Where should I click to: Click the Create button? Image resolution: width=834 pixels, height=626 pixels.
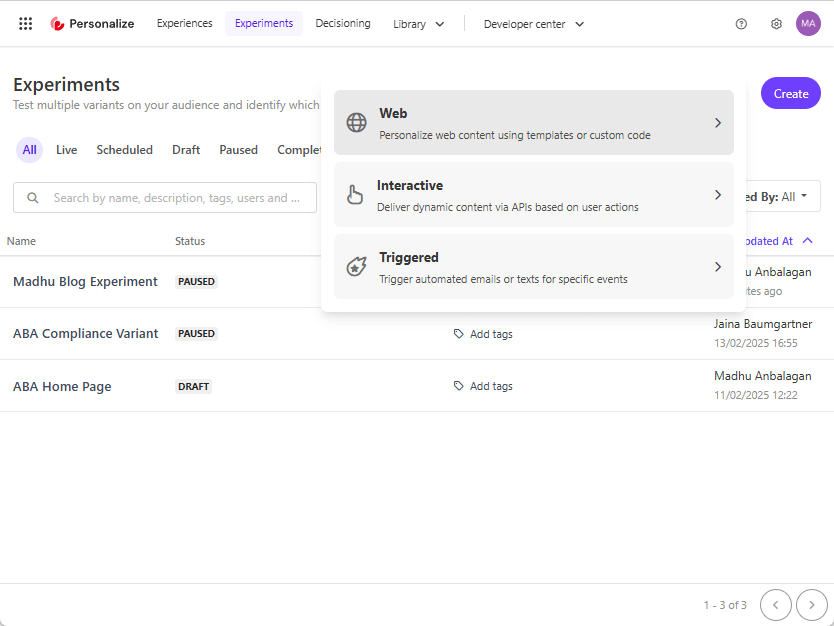[790, 92]
